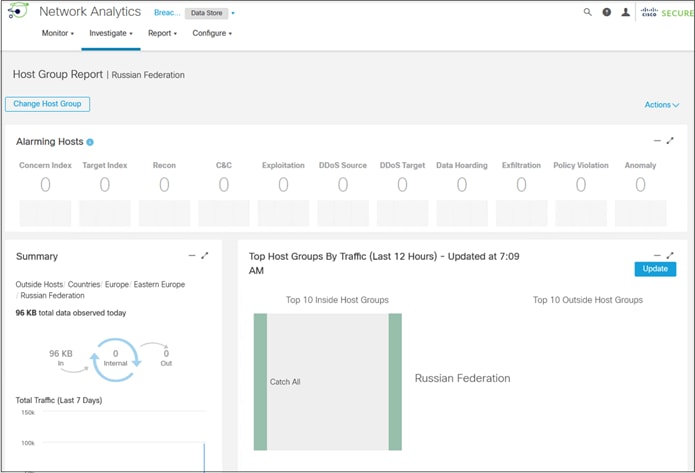Image resolution: width=695 pixels, height=473 pixels.
Task: Click the Russian Federation breadcrumb in Summary
Action: click(x=52, y=296)
